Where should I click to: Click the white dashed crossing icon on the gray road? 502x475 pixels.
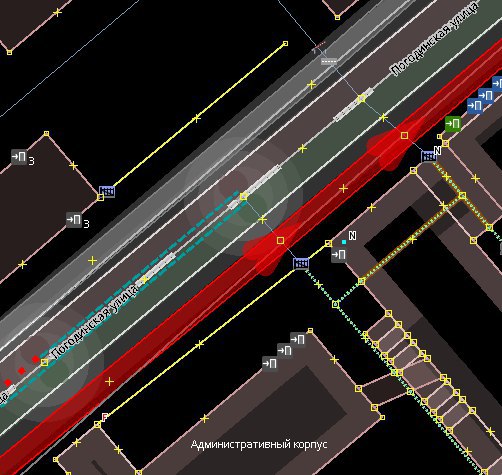(329, 62)
